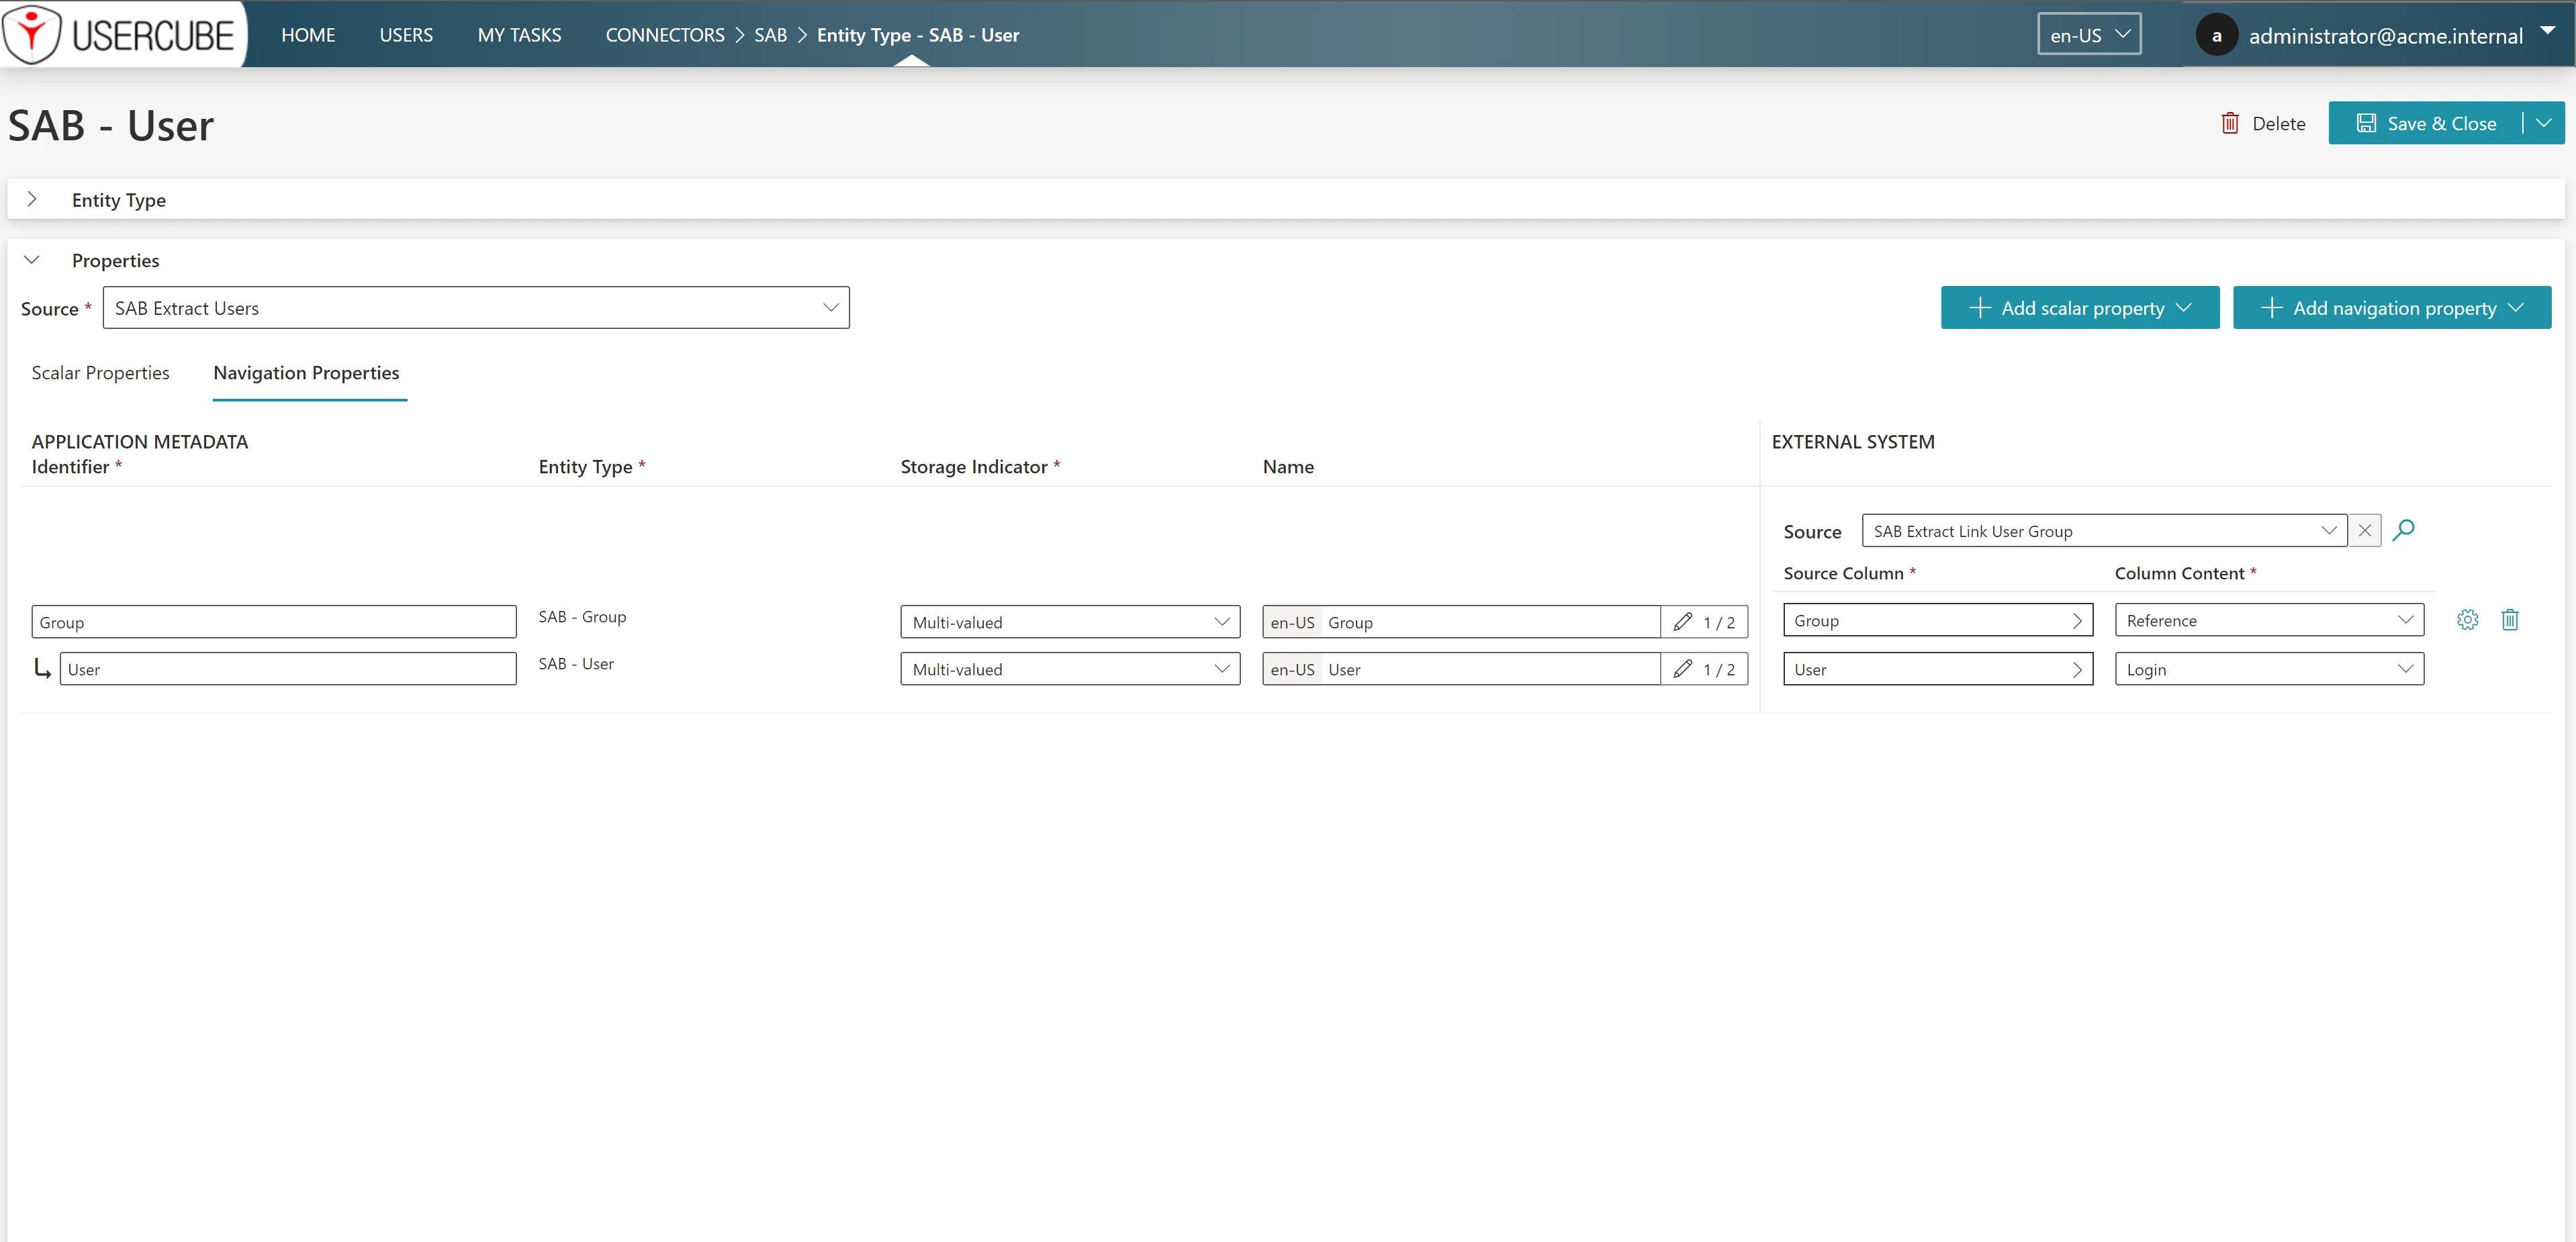Viewport: 2576px width, 1242px height.
Task: Clear the SAB Extract Link User Group source
Action: click(x=2365, y=531)
